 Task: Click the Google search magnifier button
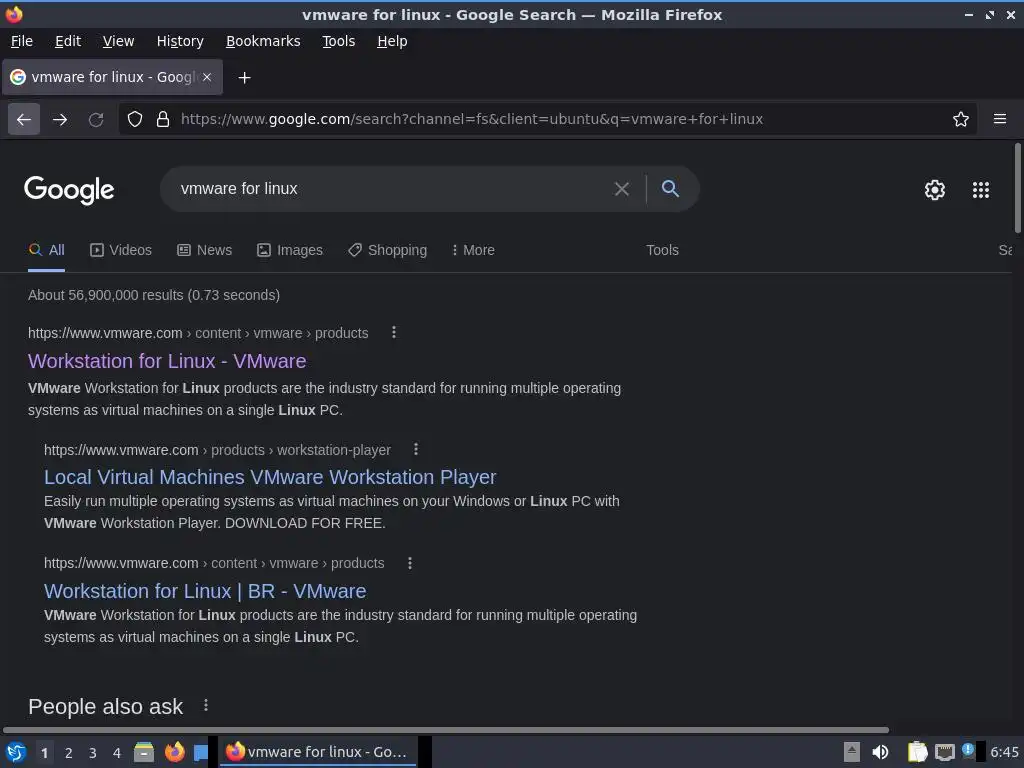point(670,189)
